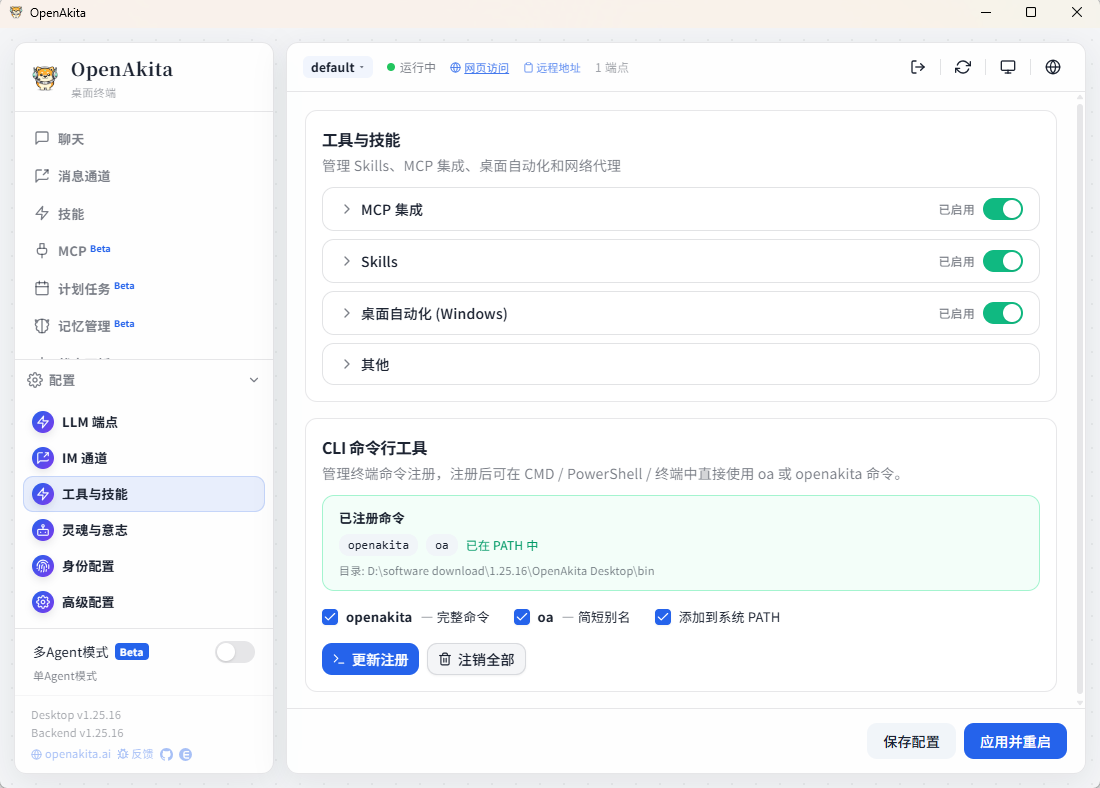Screen dimensions: 1100x788
Task: Click the brain icon beside 记忆管理
Action: coord(42,326)
